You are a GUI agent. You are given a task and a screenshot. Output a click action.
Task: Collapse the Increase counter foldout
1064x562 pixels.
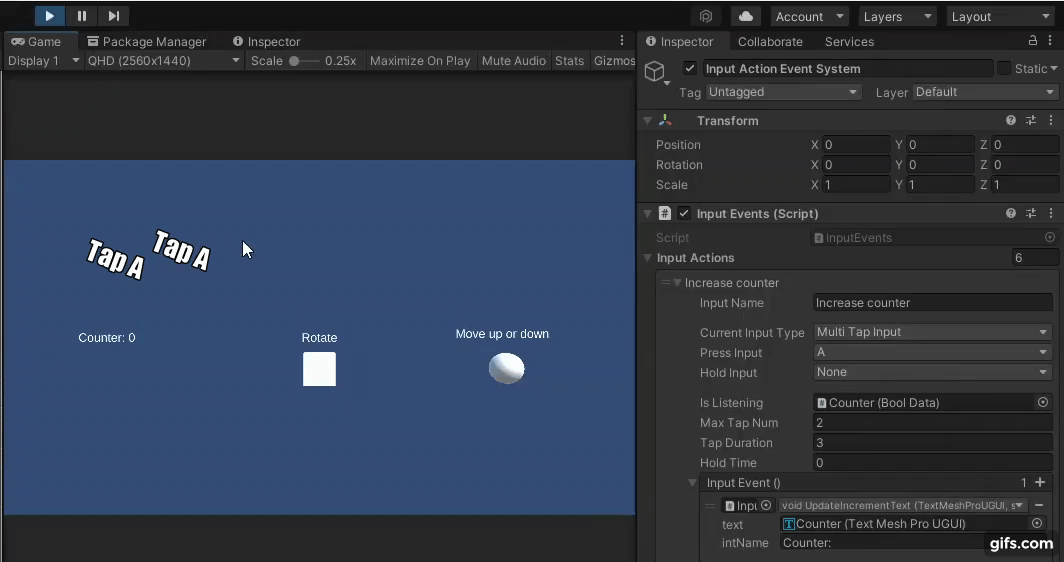point(677,283)
